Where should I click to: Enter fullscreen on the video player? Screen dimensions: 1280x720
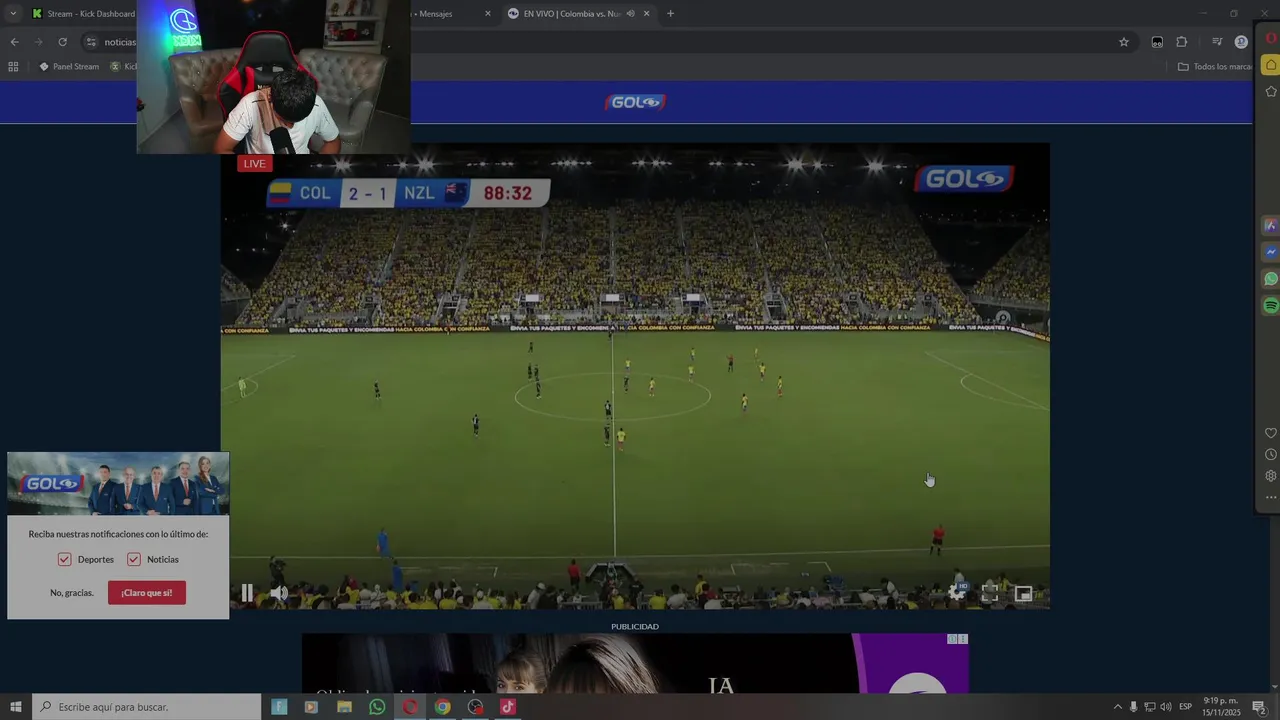pos(990,593)
